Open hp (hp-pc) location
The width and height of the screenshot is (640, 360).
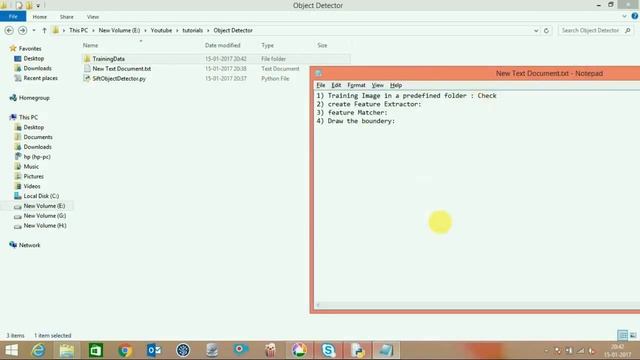coord(37,157)
